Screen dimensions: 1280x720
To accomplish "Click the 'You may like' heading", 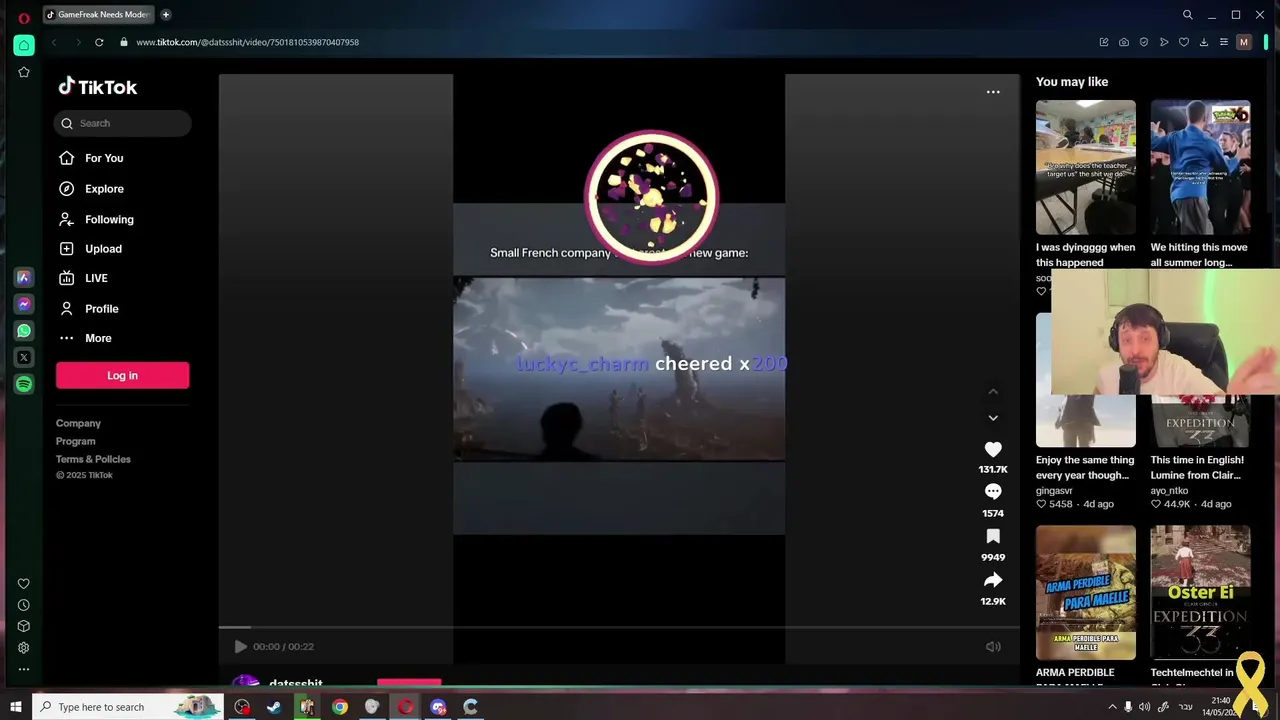I will pos(1072,82).
